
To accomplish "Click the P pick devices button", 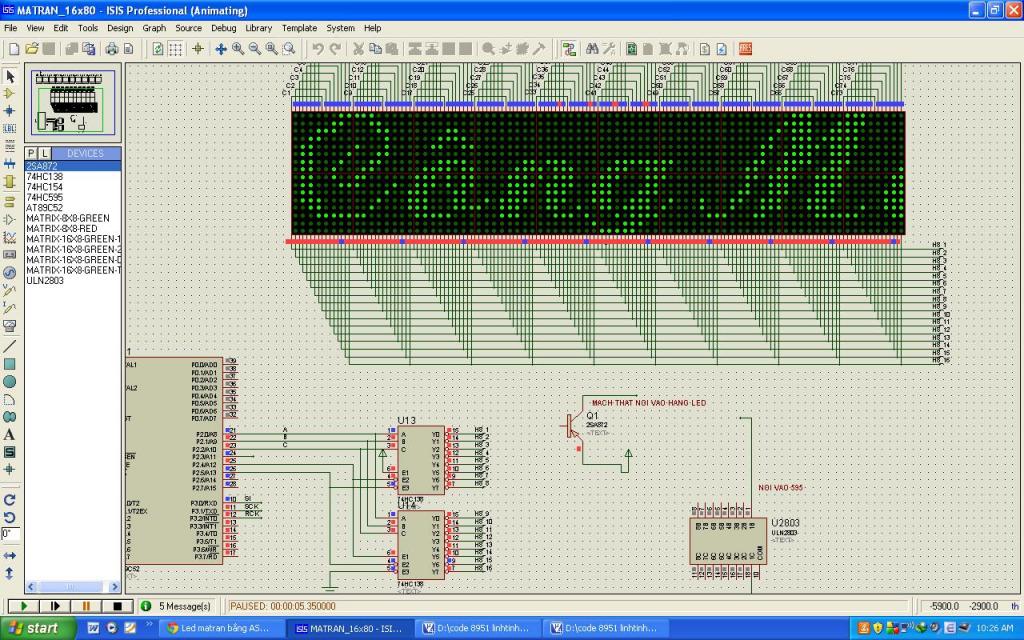I will pos(32,153).
